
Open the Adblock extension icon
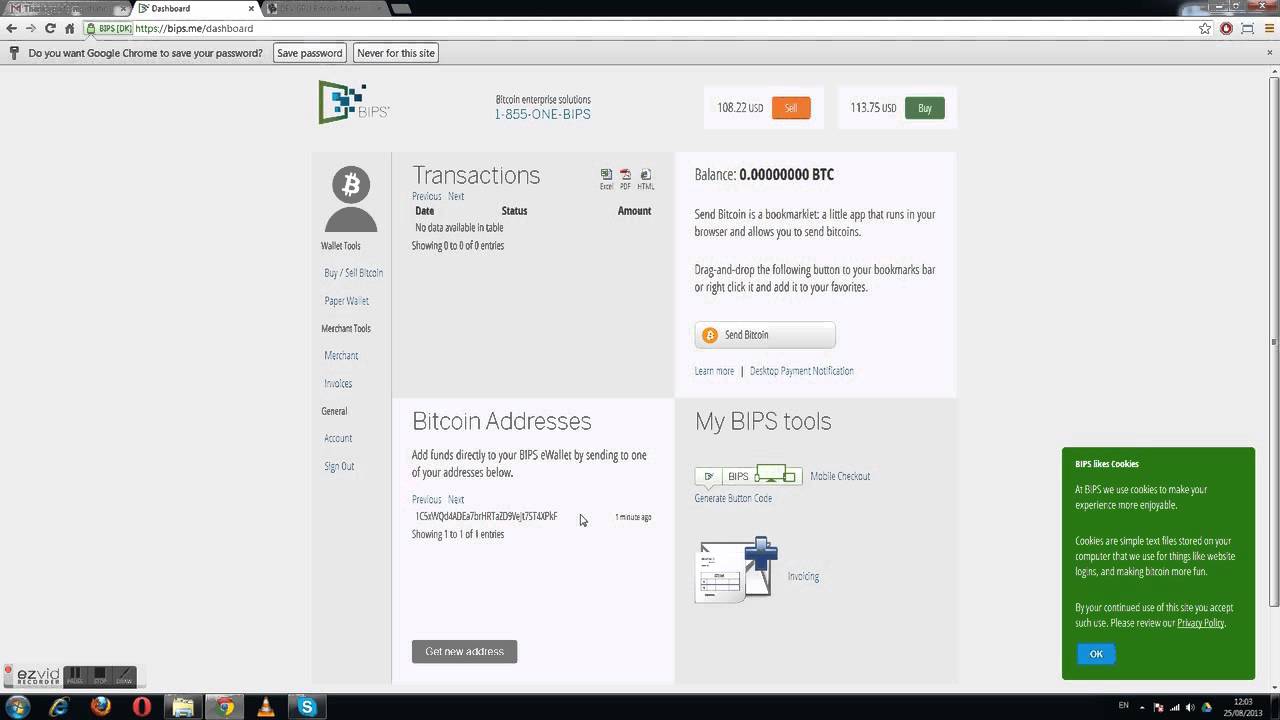coord(1226,28)
